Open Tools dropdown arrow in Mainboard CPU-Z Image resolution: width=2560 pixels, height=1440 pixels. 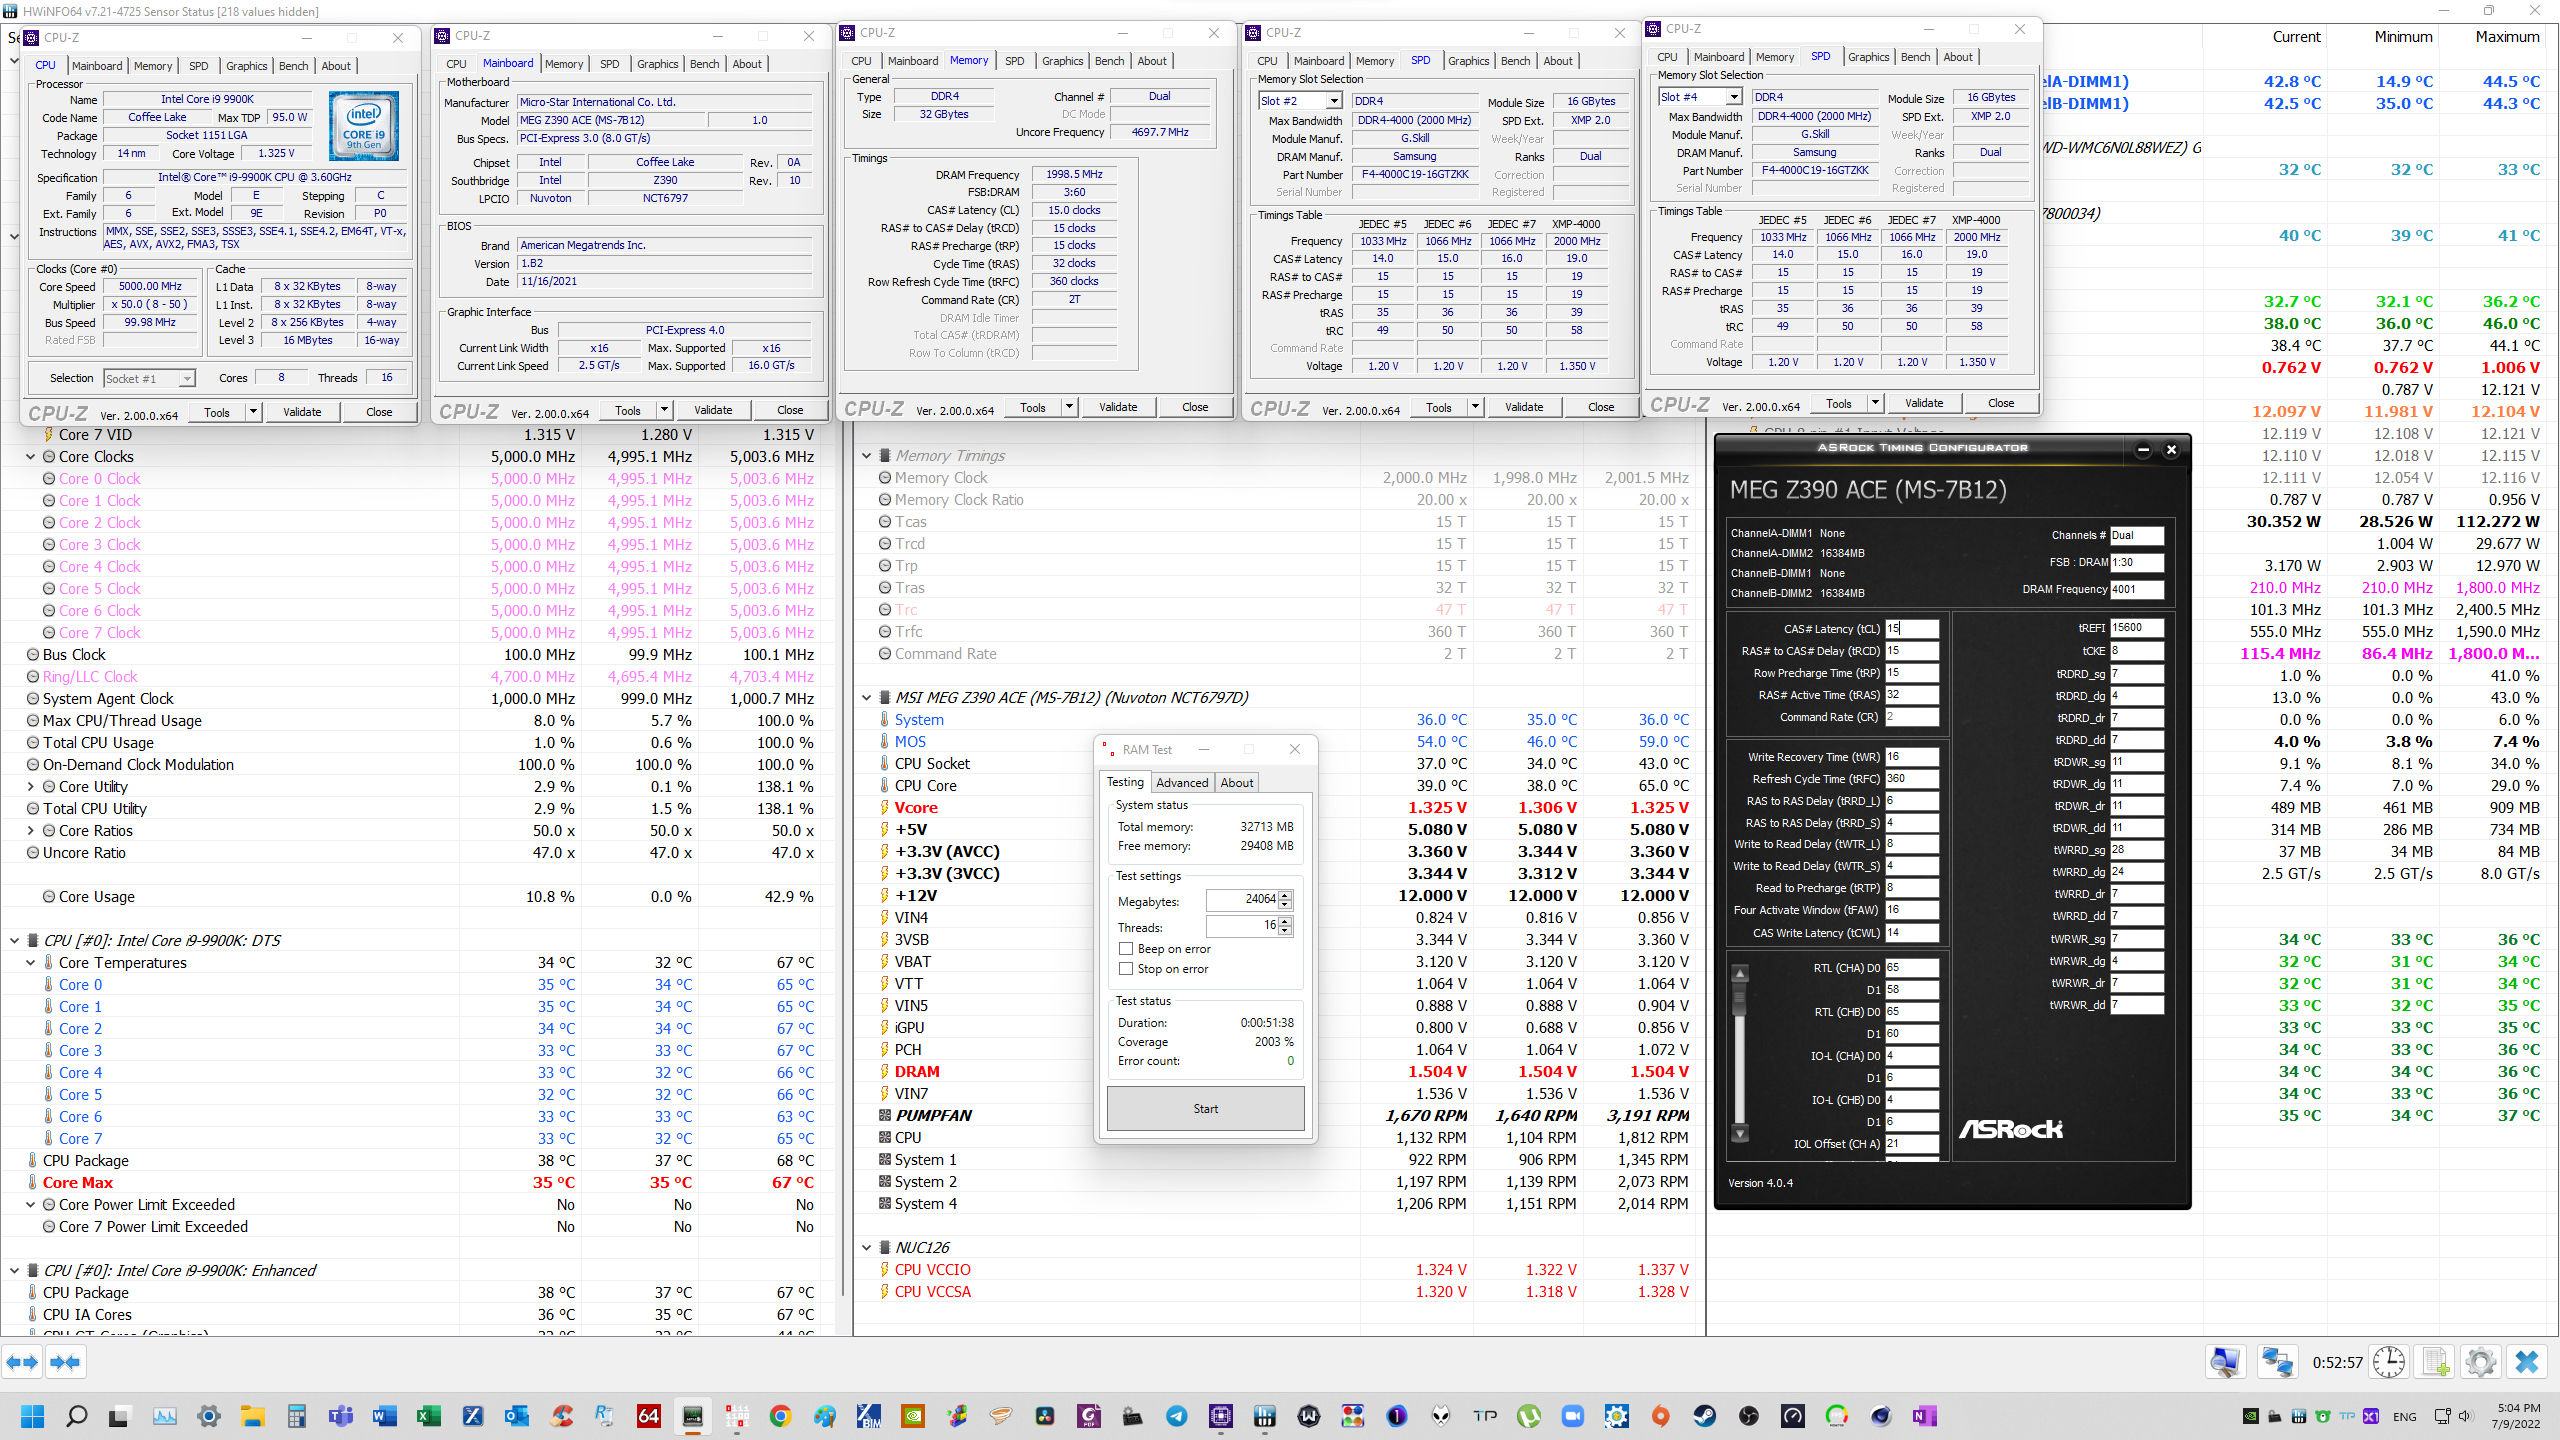tap(664, 410)
